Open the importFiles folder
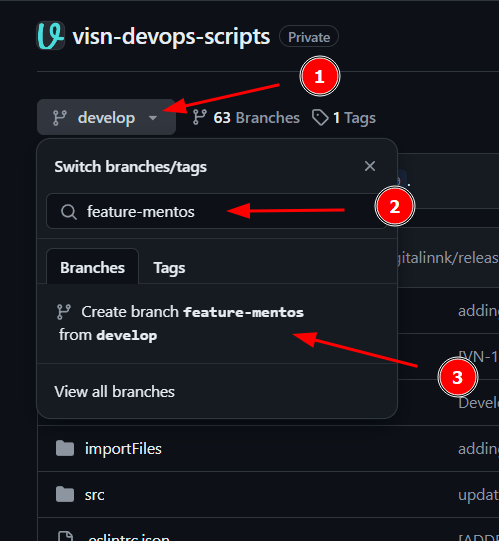Viewport: 499px width, 541px height. 123,449
